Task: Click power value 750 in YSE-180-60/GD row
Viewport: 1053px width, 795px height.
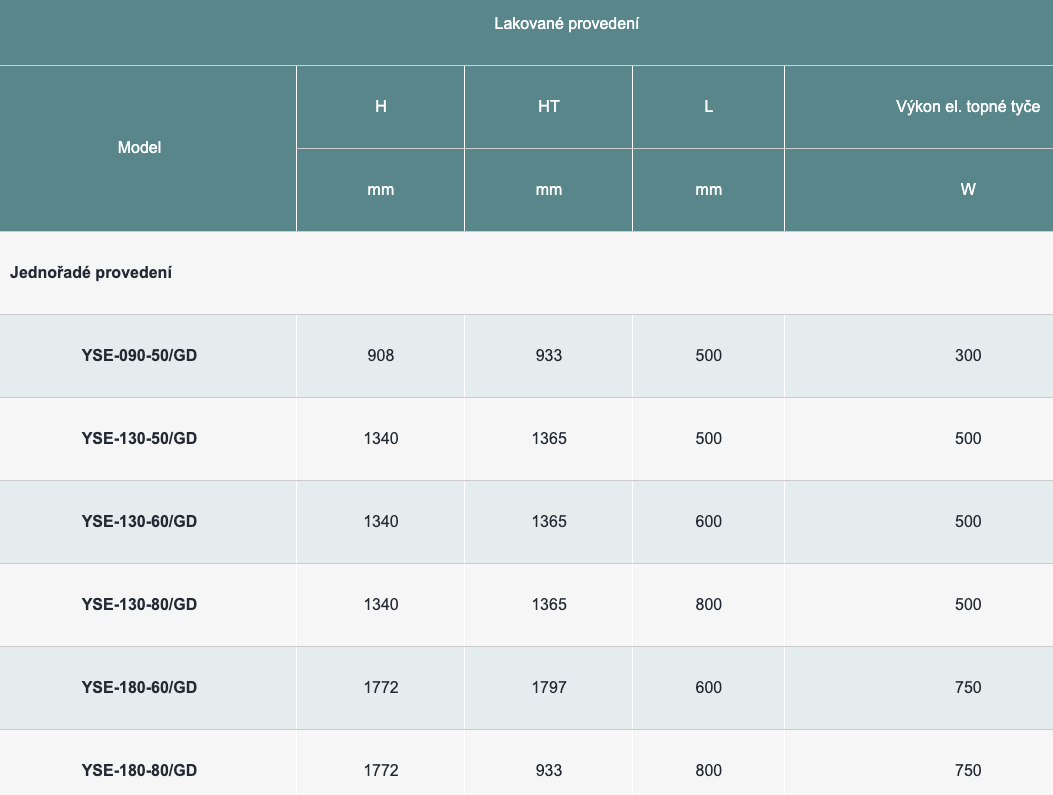Action: [967, 688]
